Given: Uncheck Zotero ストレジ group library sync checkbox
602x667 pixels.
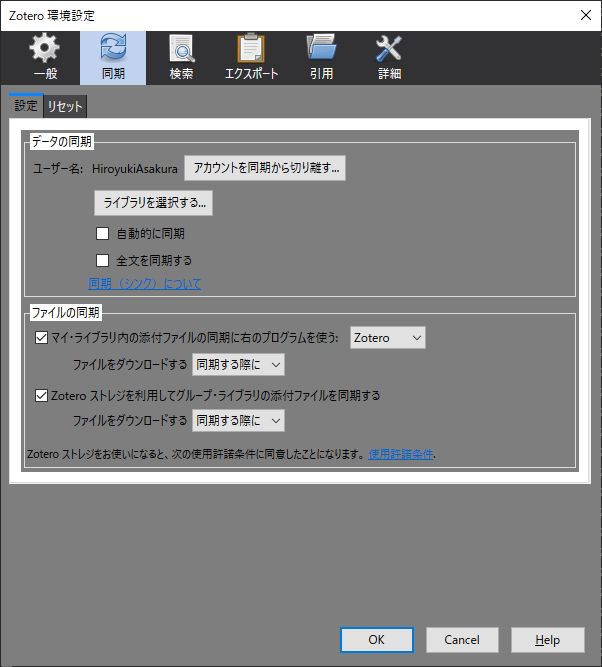Looking at the screenshot, I should click(41, 396).
